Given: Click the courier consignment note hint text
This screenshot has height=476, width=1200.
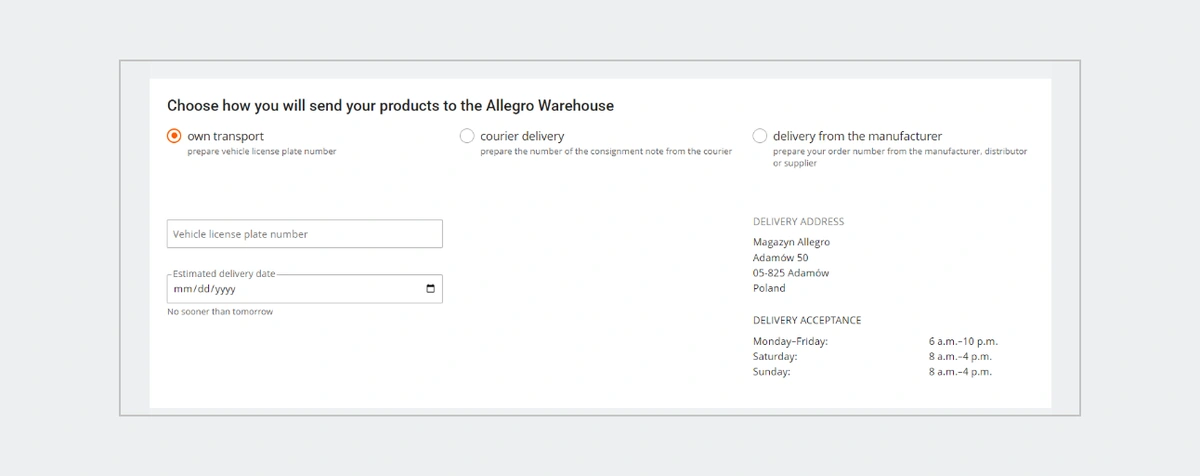Looking at the screenshot, I should (606, 152).
